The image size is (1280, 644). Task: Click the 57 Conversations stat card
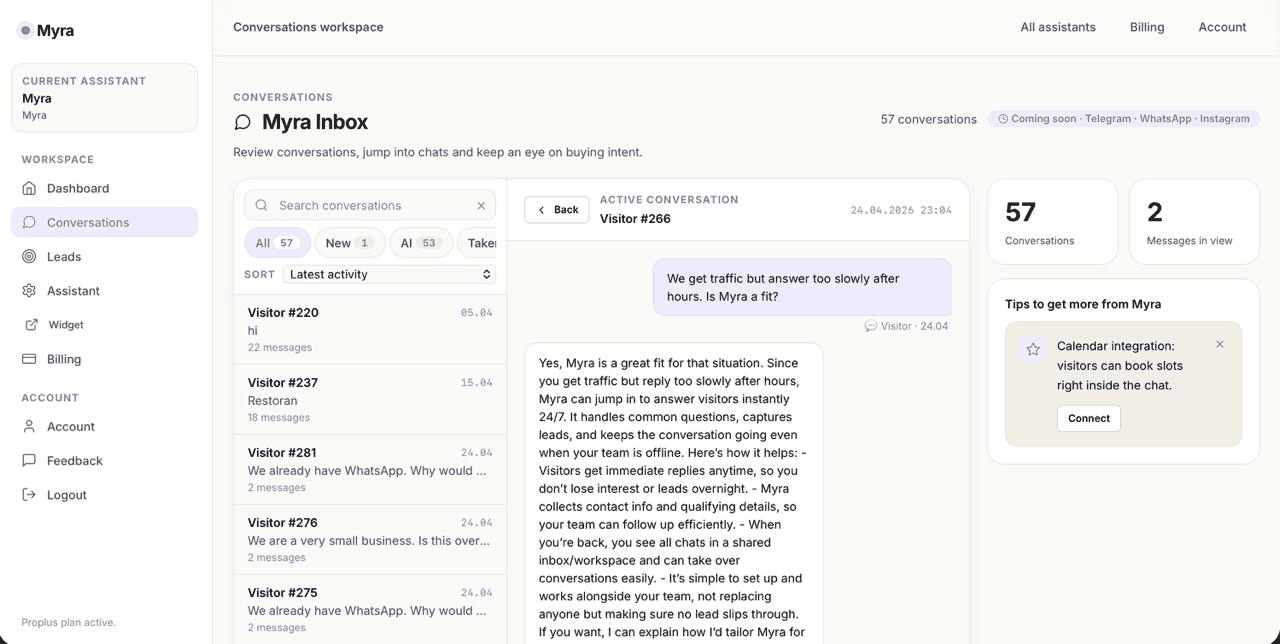click(x=1053, y=222)
